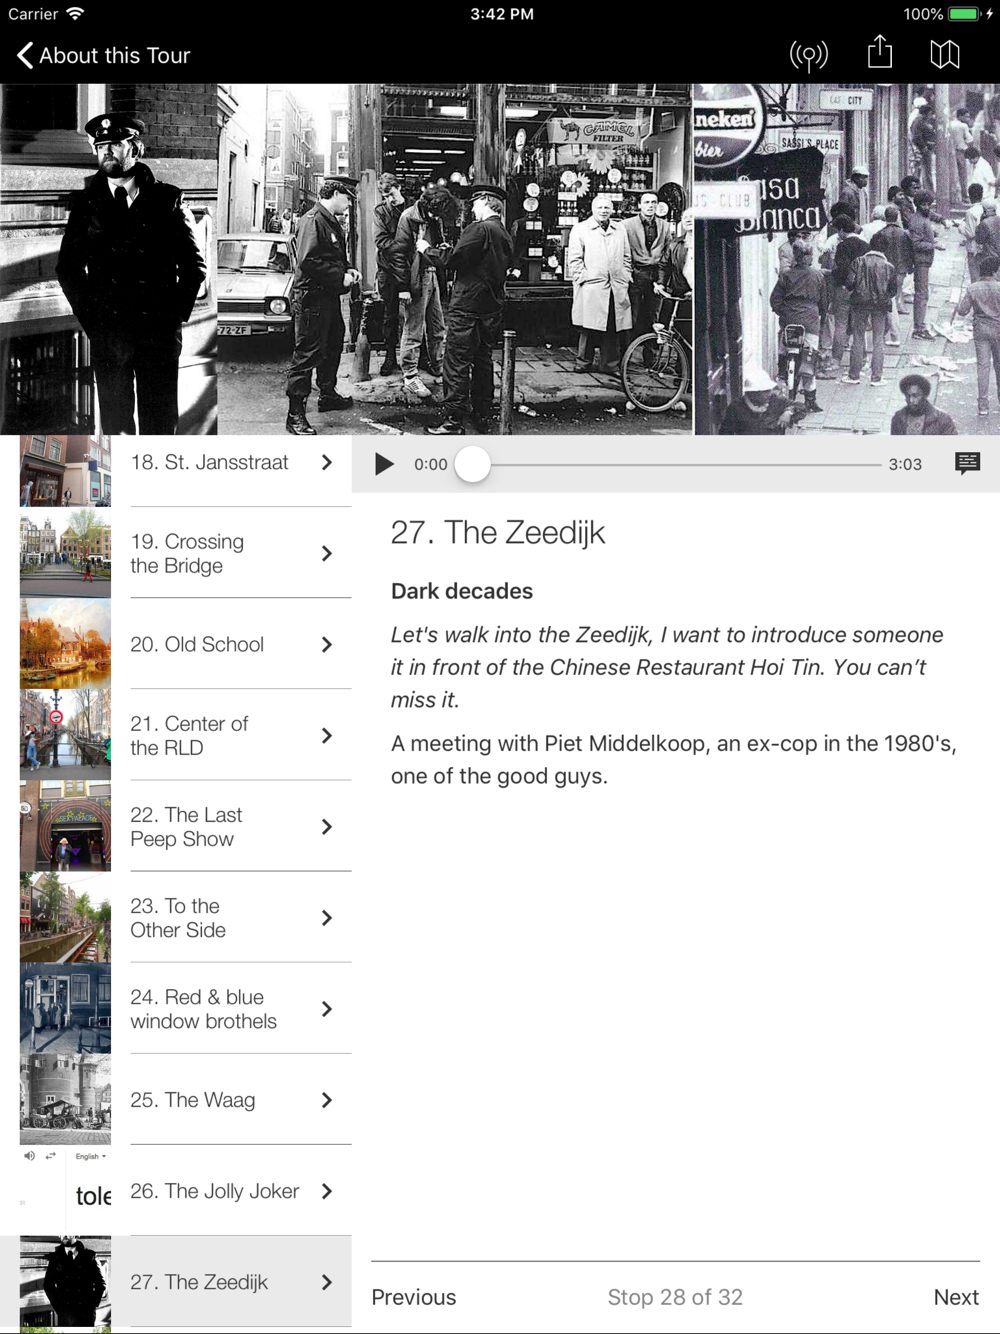
Task: Tap the broadcast signal icon
Action: tap(808, 55)
